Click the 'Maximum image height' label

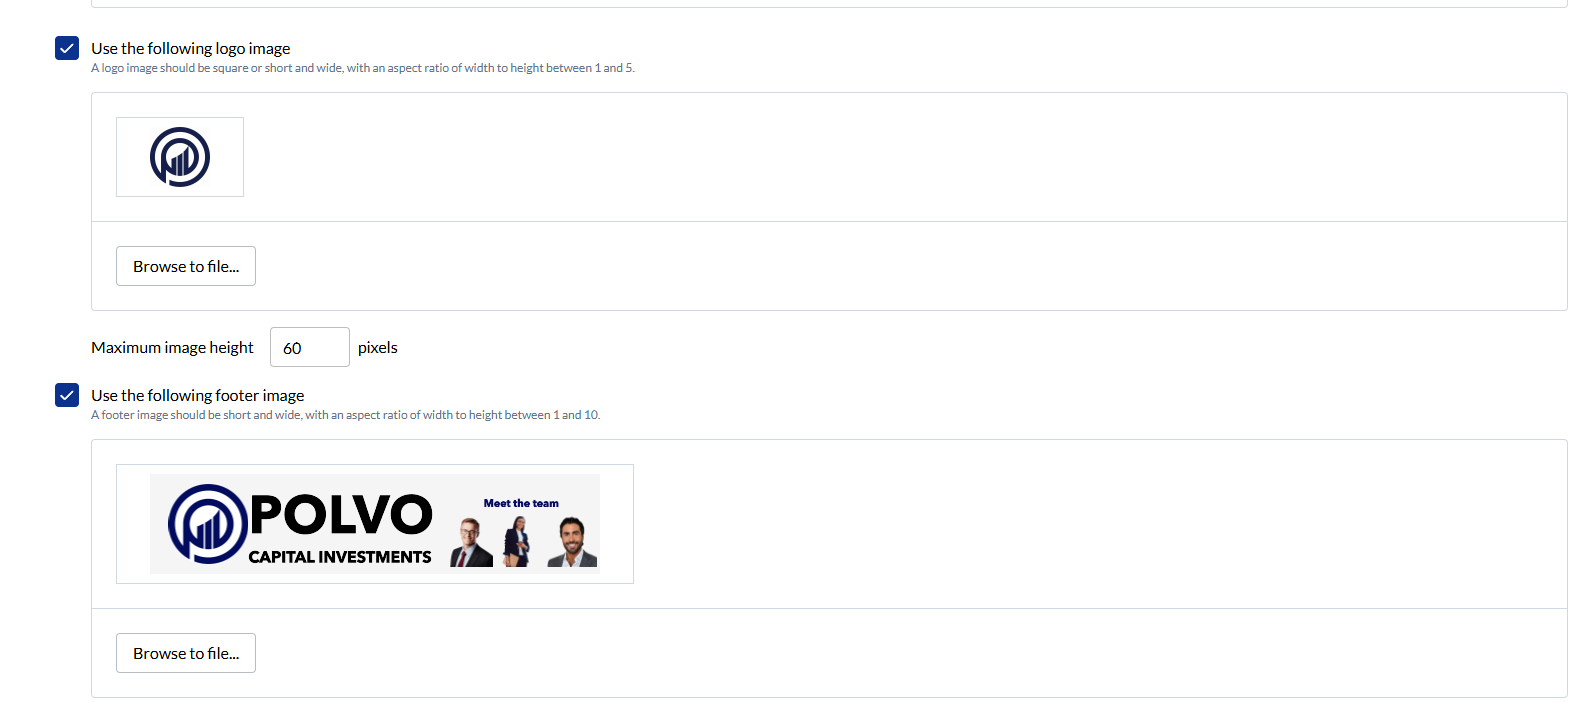[x=172, y=347]
